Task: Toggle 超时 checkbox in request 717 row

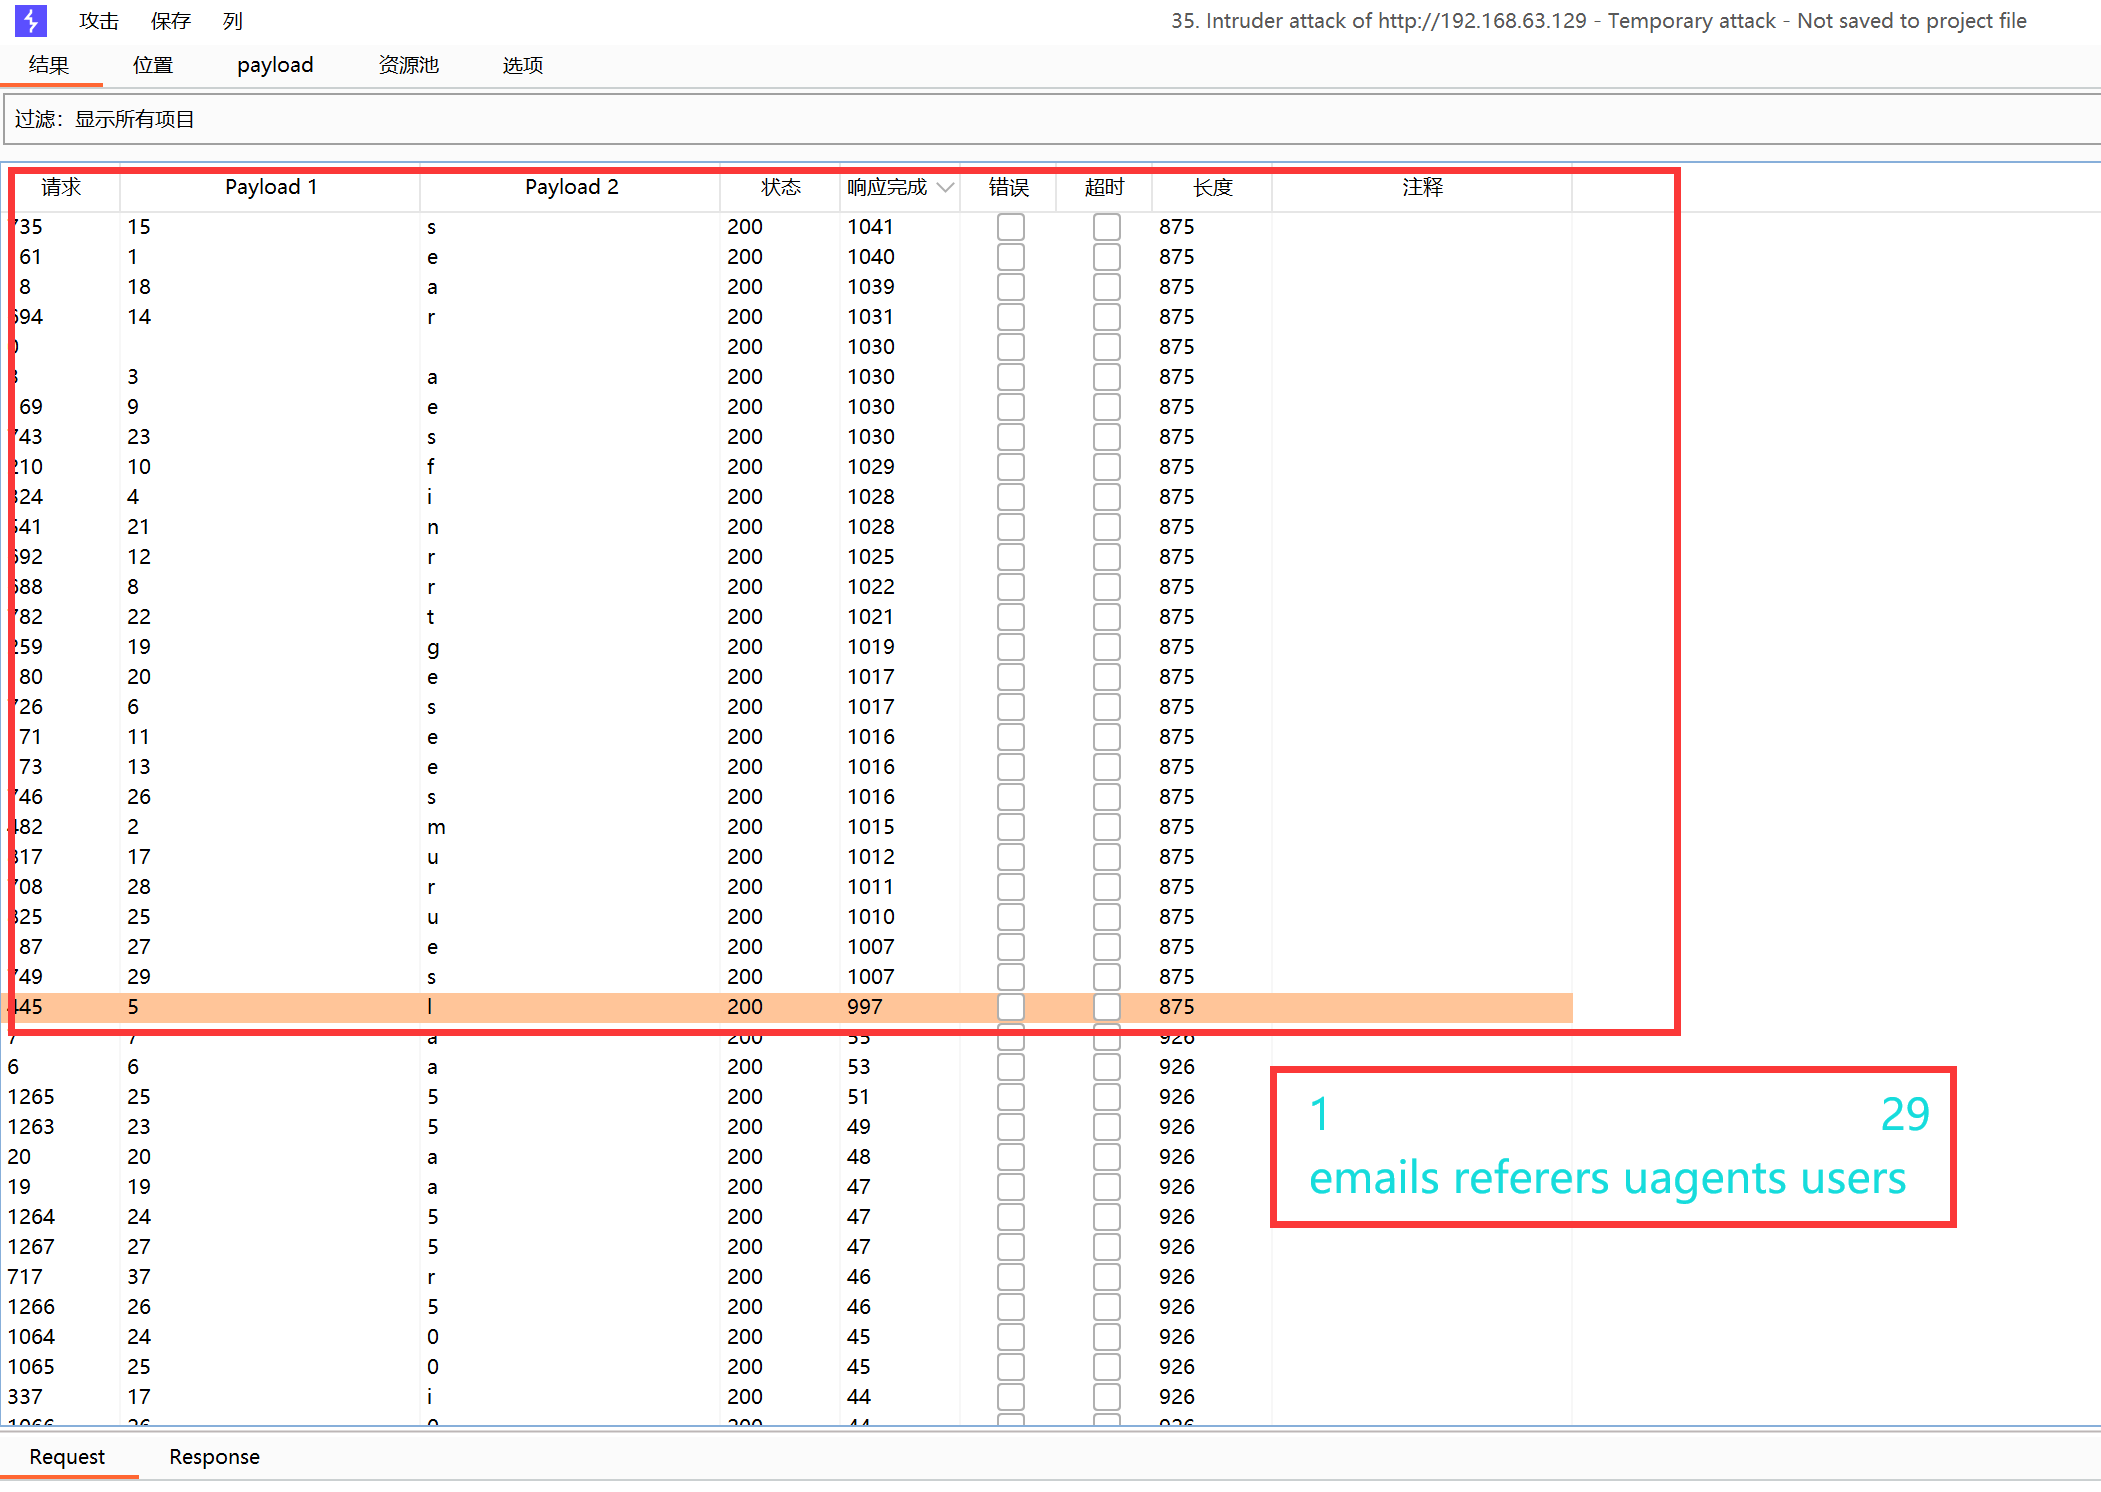Action: pyautogui.click(x=1107, y=1277)
